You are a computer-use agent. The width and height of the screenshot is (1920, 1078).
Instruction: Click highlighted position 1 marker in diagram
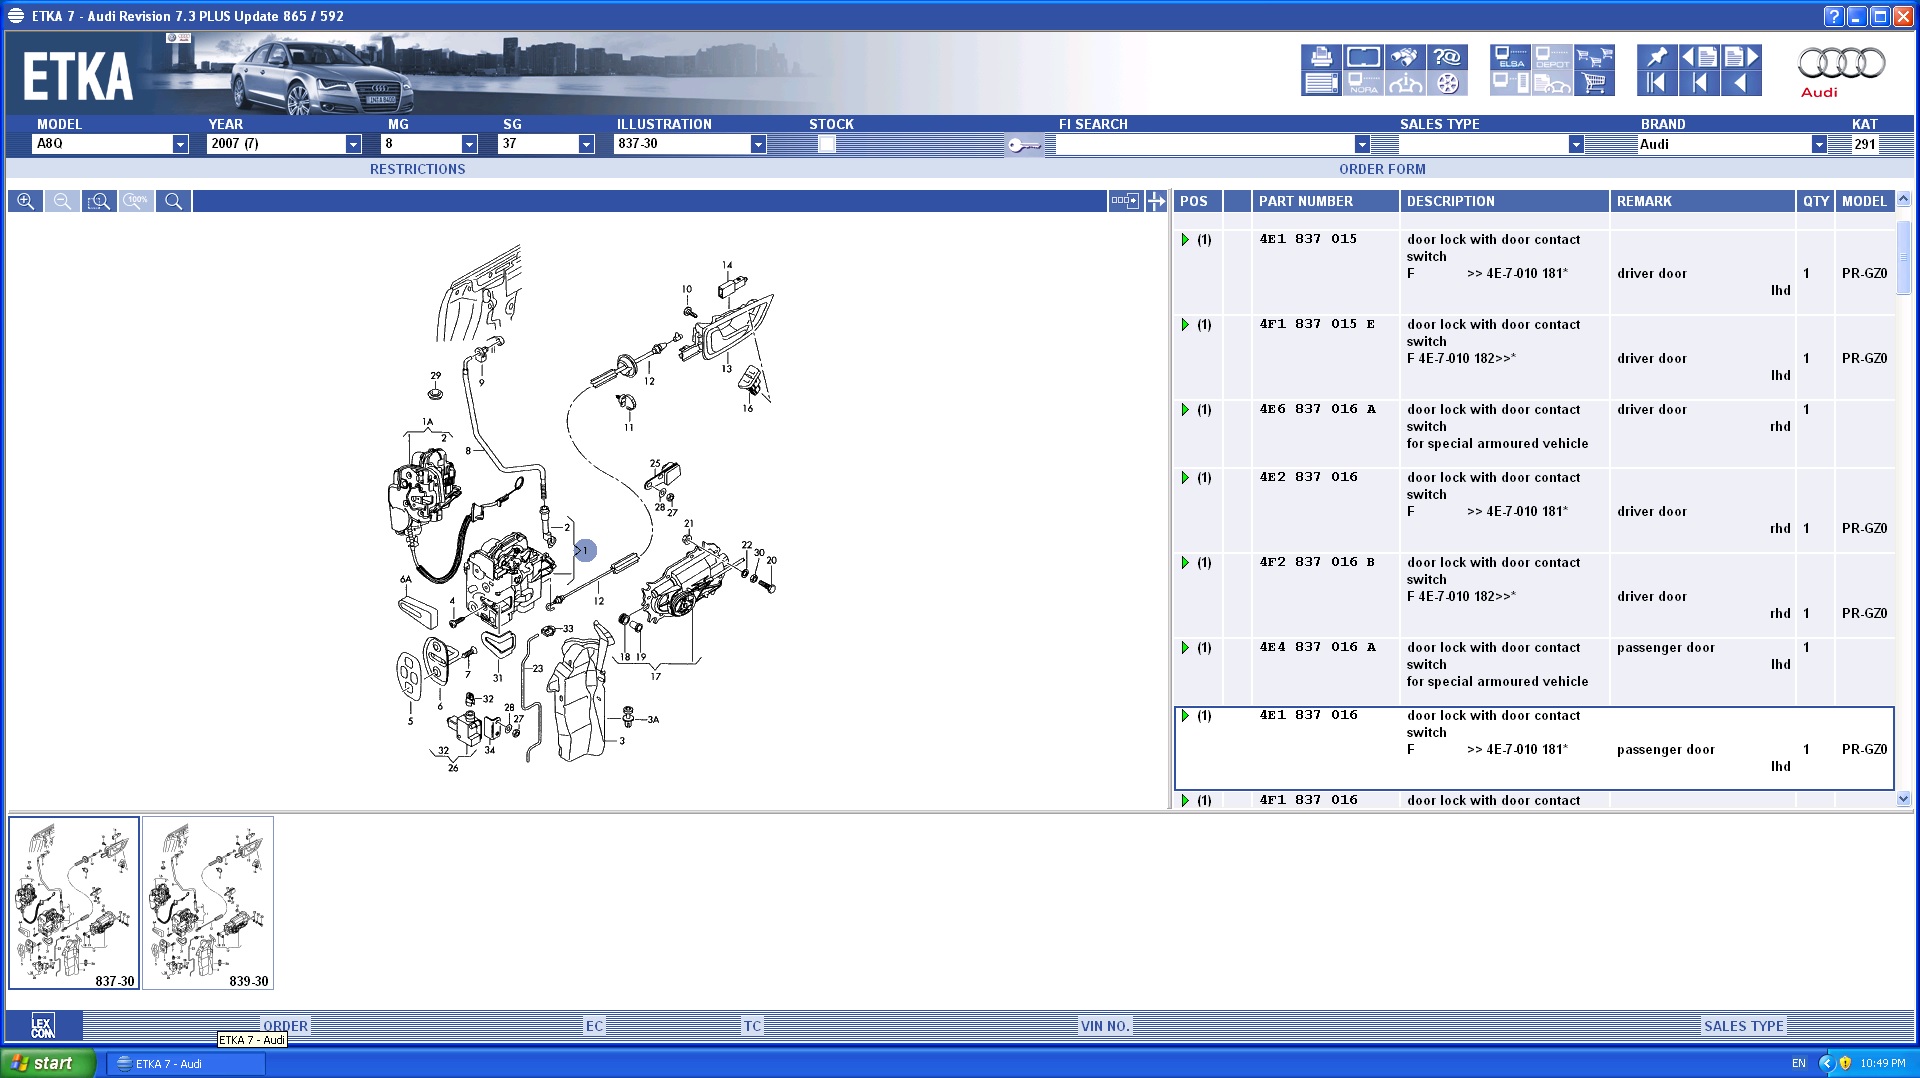586,550
